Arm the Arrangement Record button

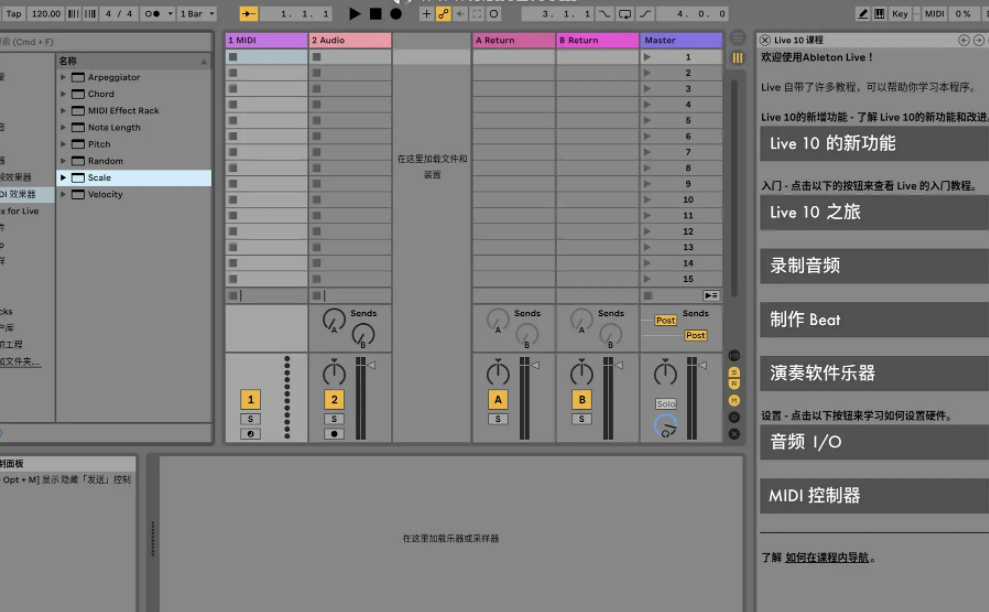click(395, 13)
